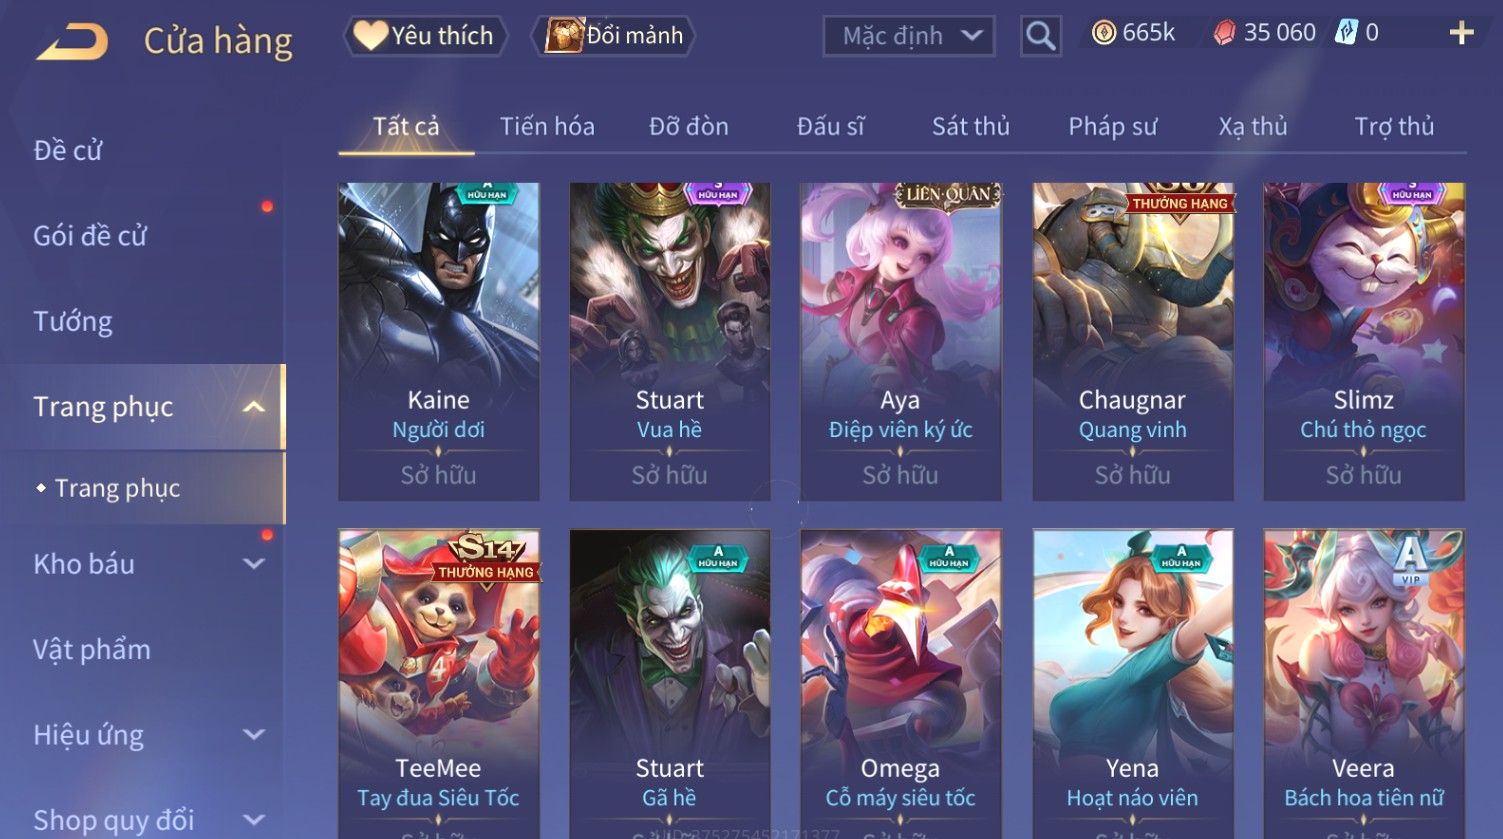The image size is (1503, 839).
Task: Open the Mặc định sort dropdown
Action: coord(909,36)
